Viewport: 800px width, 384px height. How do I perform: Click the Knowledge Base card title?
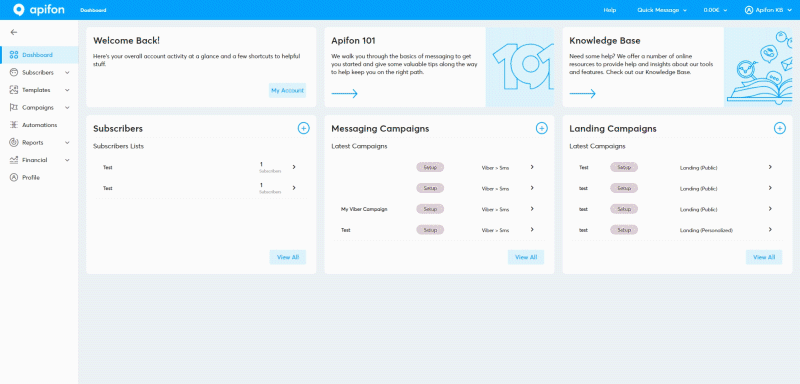(605, 41)
